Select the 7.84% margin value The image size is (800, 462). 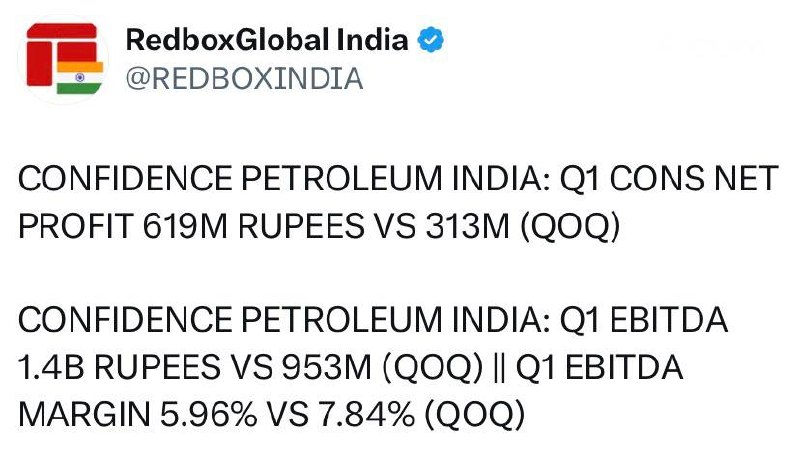366,415
